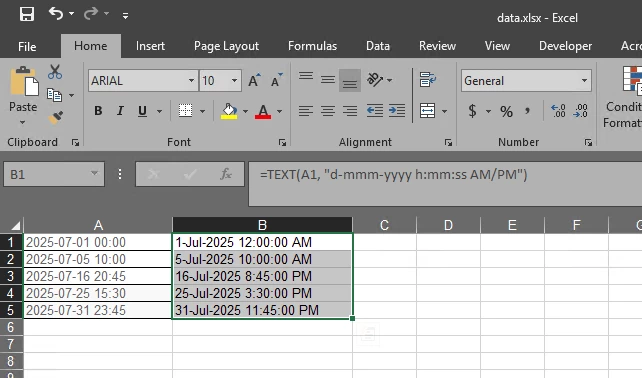Screen dimensions: 642x378
Task: Open the View tab
Action: 497,46
